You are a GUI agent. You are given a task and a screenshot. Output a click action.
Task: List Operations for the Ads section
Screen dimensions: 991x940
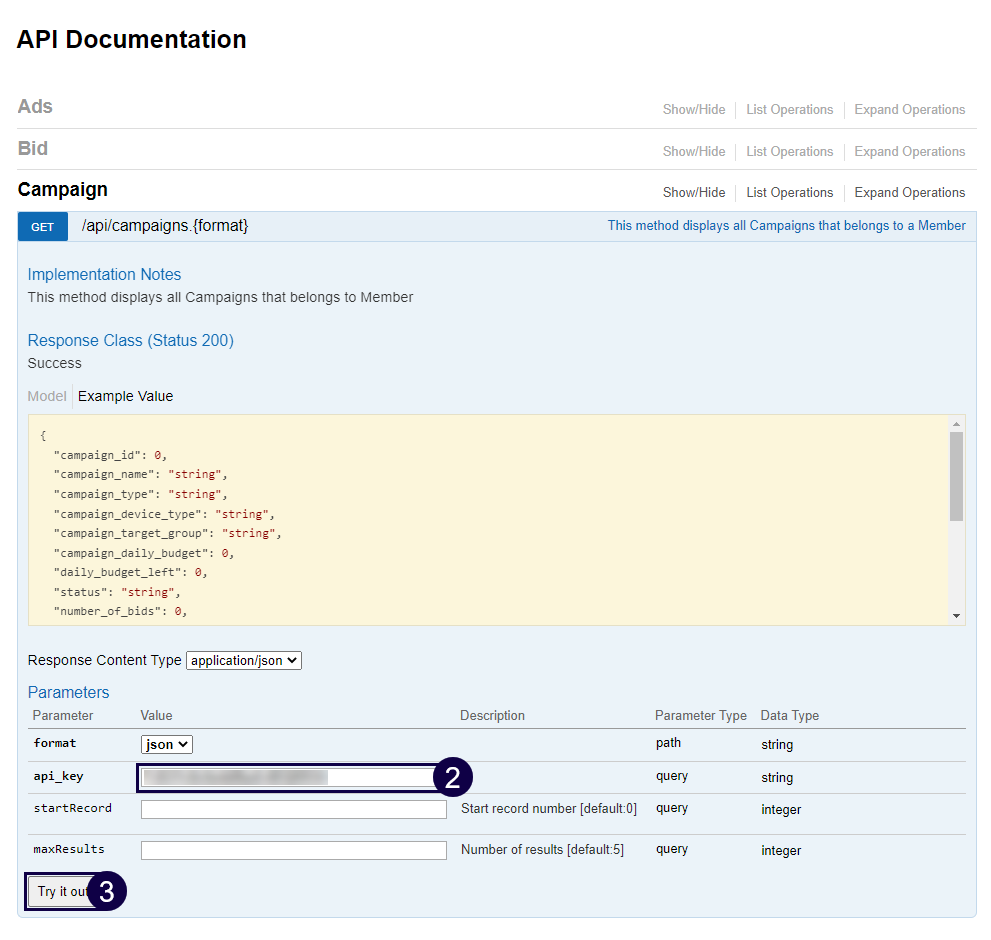click(789, 110)
